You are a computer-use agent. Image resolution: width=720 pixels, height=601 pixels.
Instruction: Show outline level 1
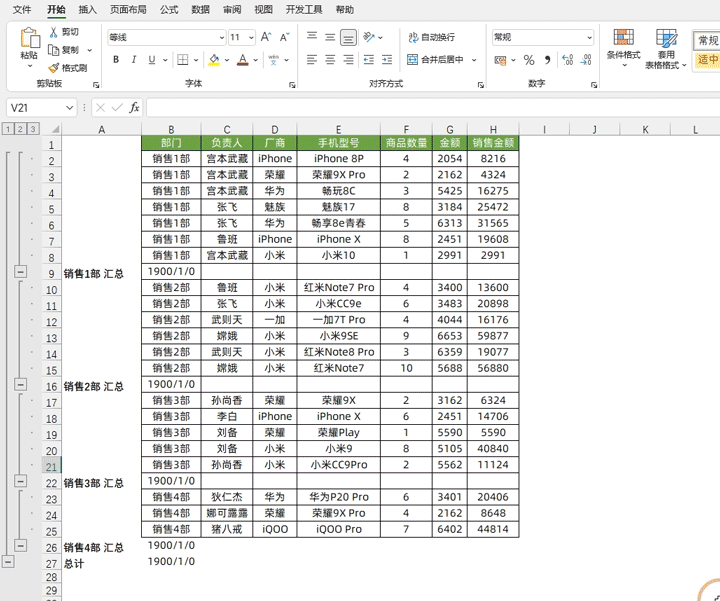(x=7, y=129)
